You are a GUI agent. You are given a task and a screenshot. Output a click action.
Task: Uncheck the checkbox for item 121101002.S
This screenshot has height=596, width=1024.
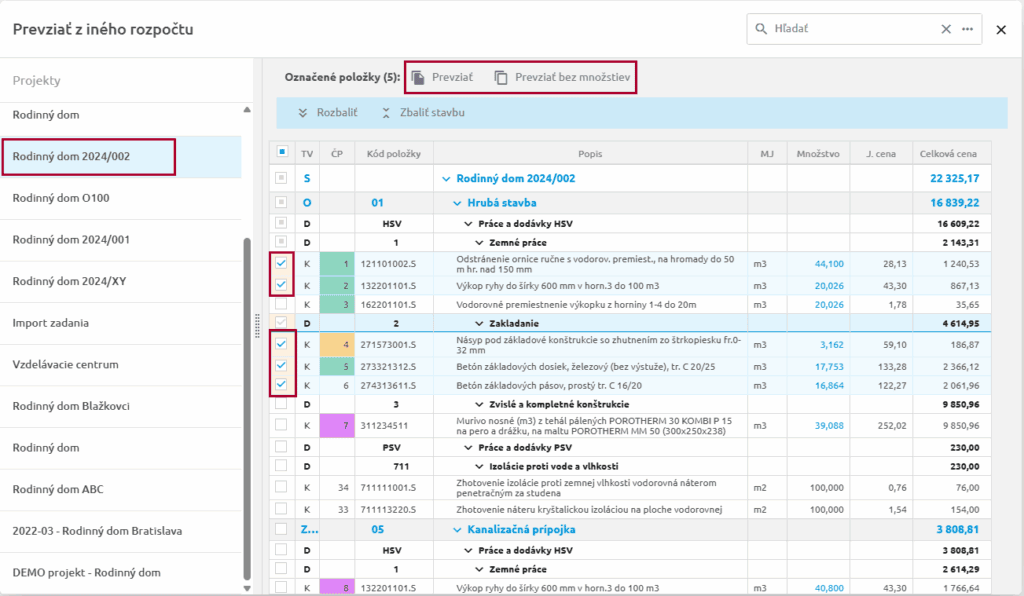point(282,264)
